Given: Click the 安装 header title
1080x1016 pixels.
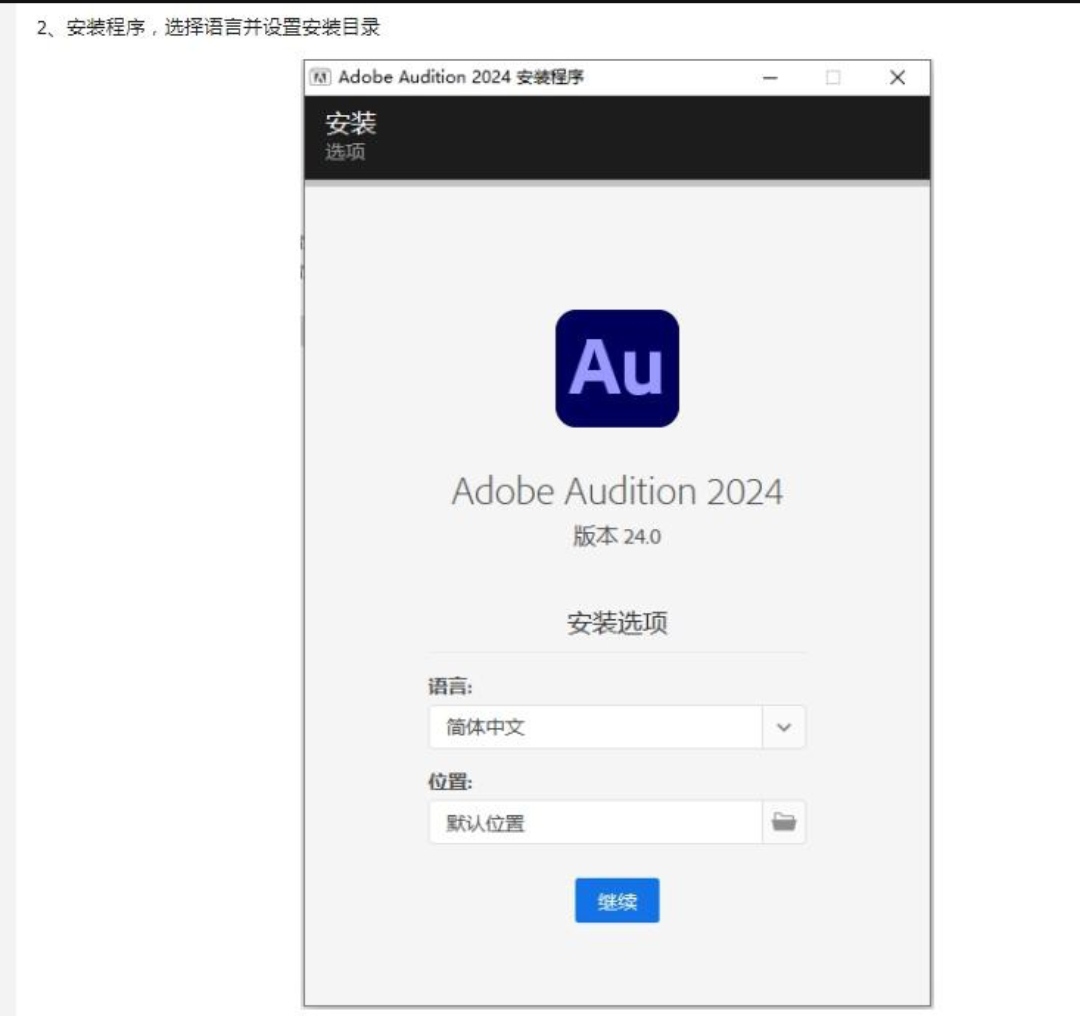Looking at the screenshot, I should click(x=350, y=125).
